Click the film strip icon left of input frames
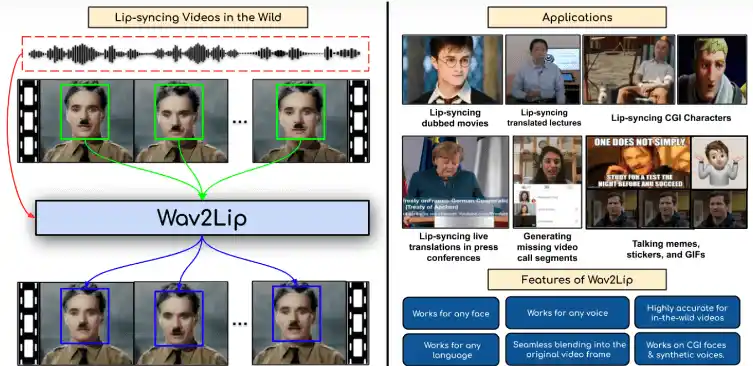Screen dimensions: 753x366 (x=29, y=121)
